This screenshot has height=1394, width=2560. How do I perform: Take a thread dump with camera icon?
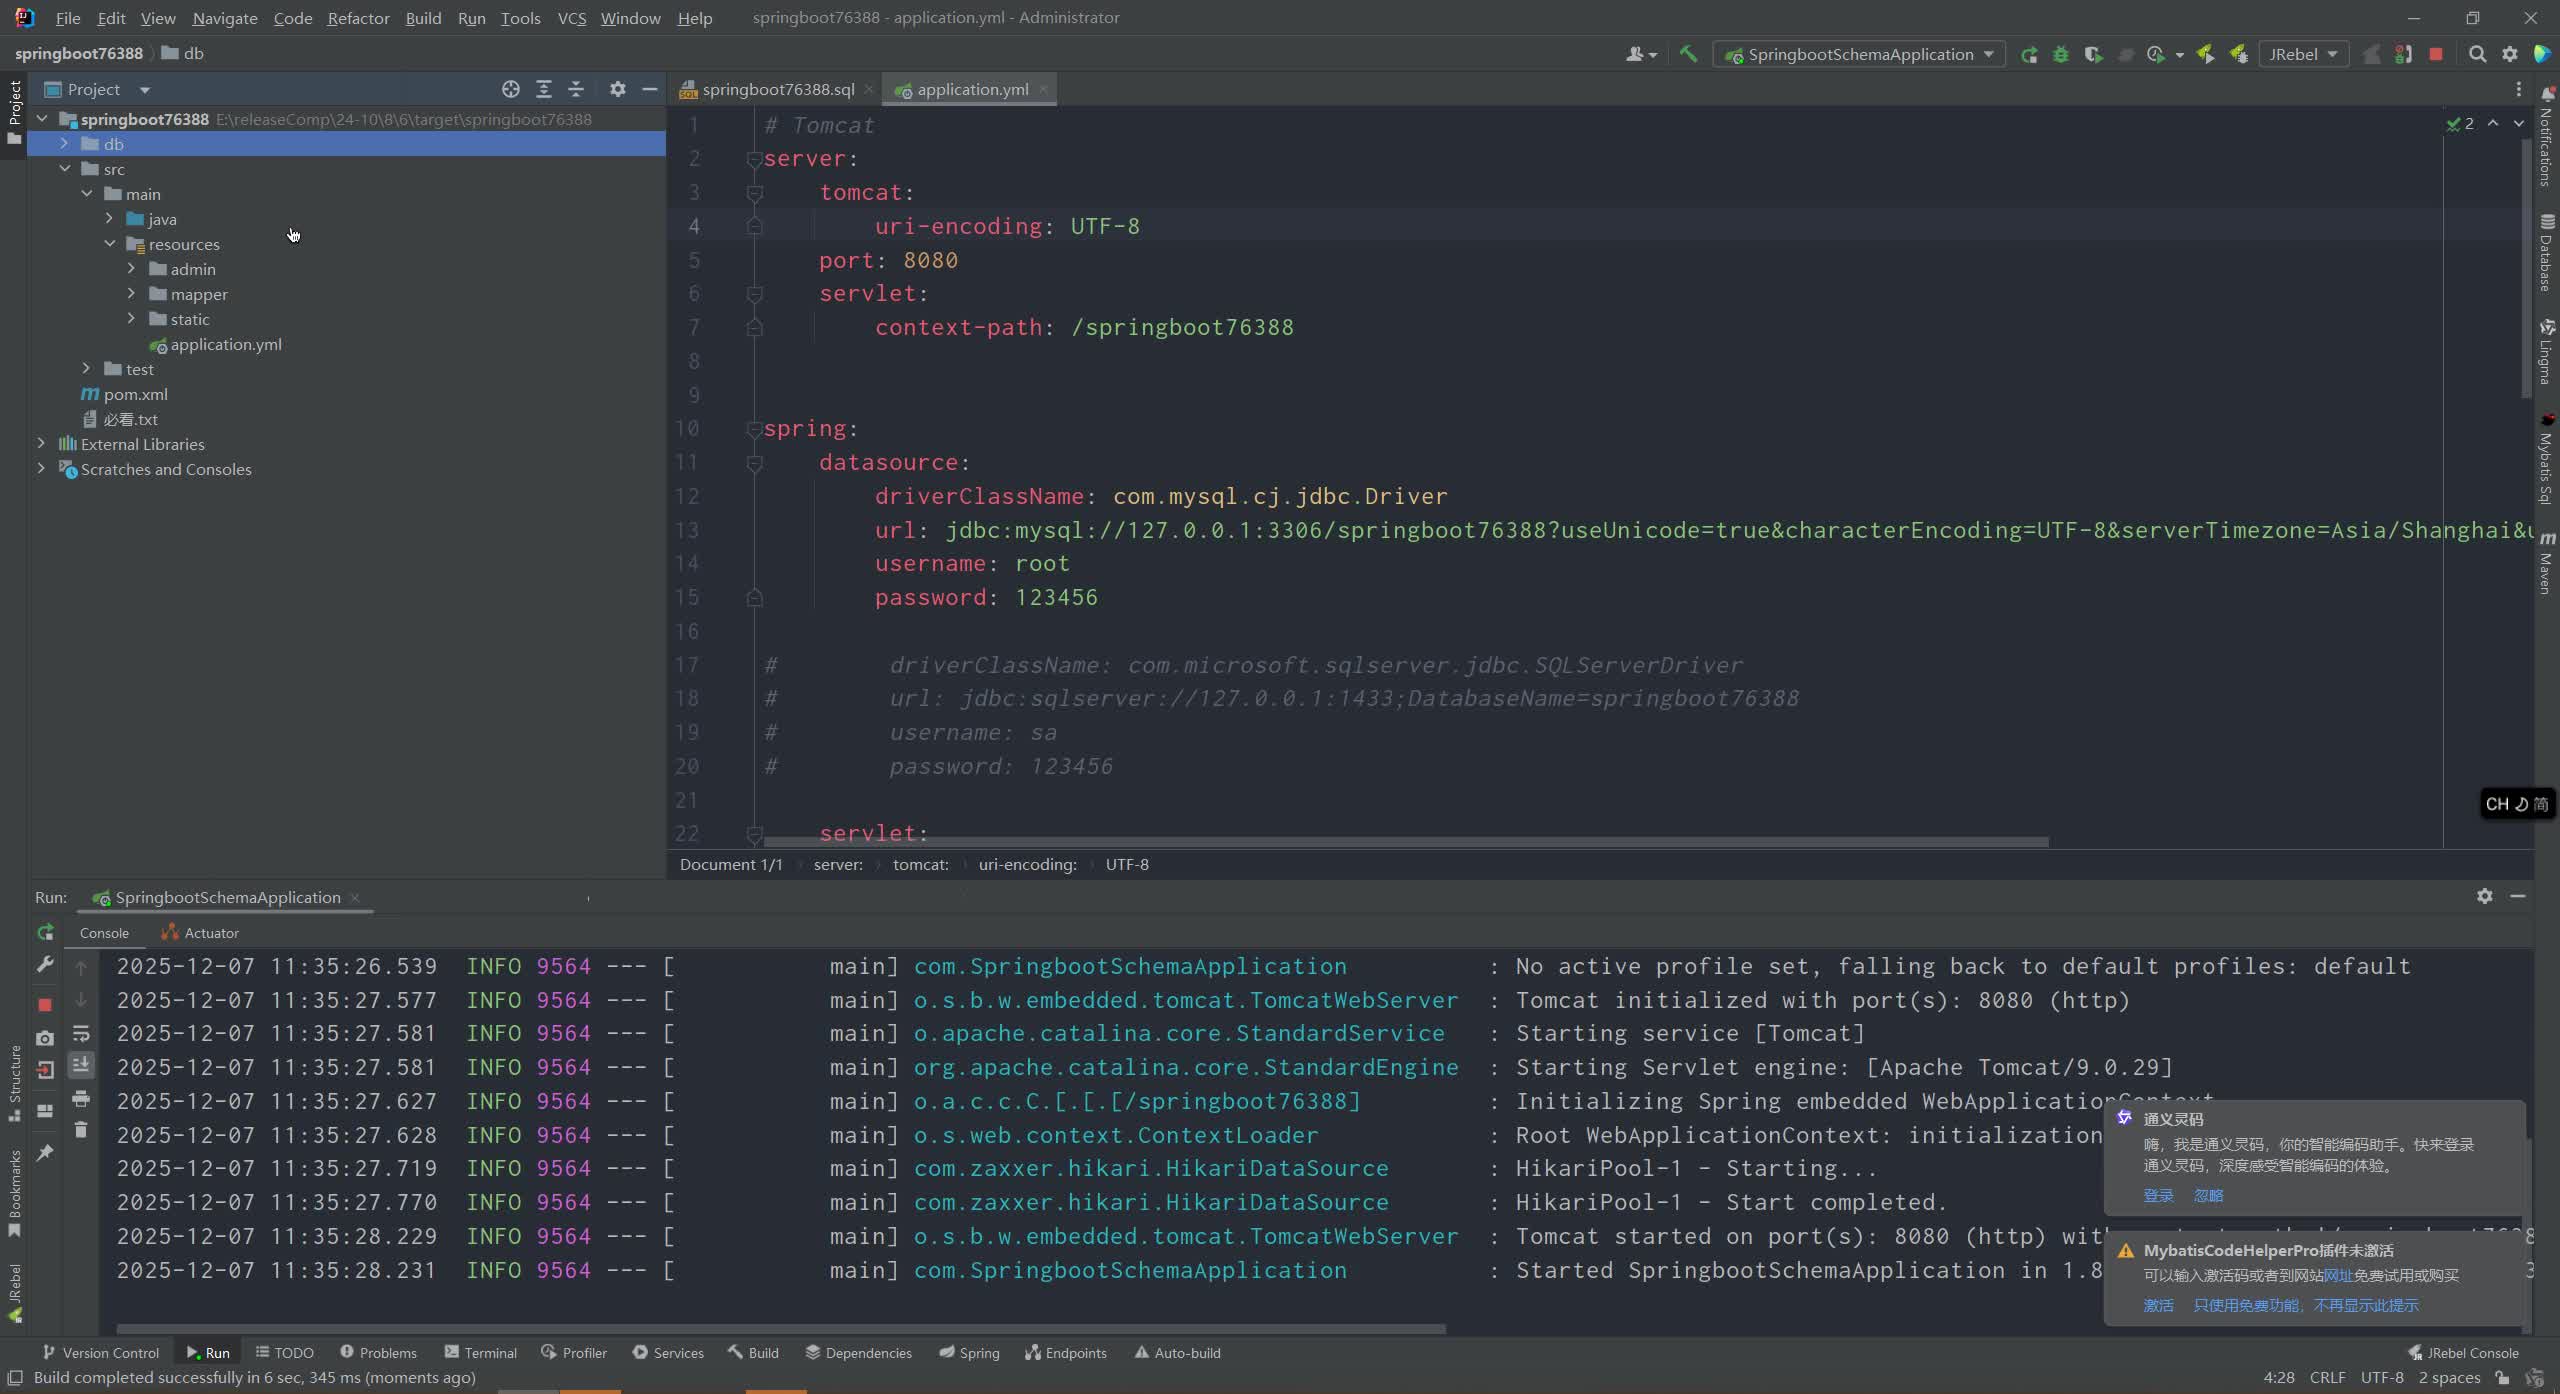pos(45,1038)
